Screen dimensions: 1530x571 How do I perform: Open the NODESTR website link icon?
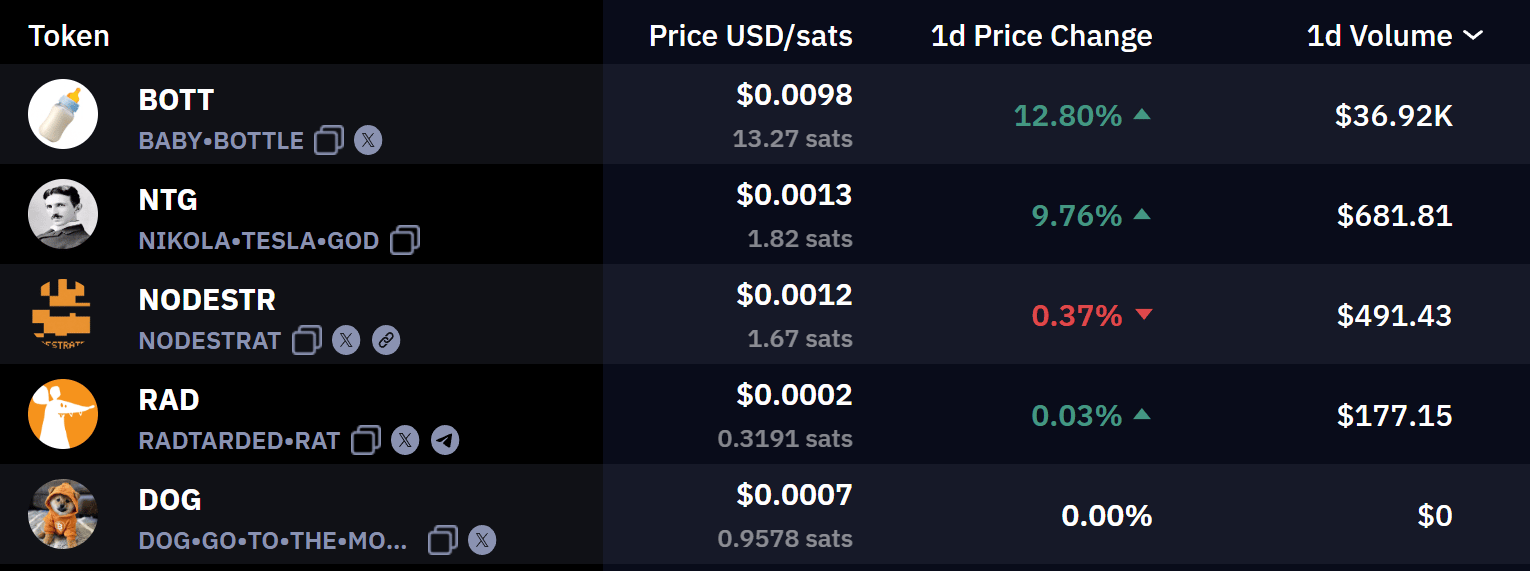tap(386, 340)
